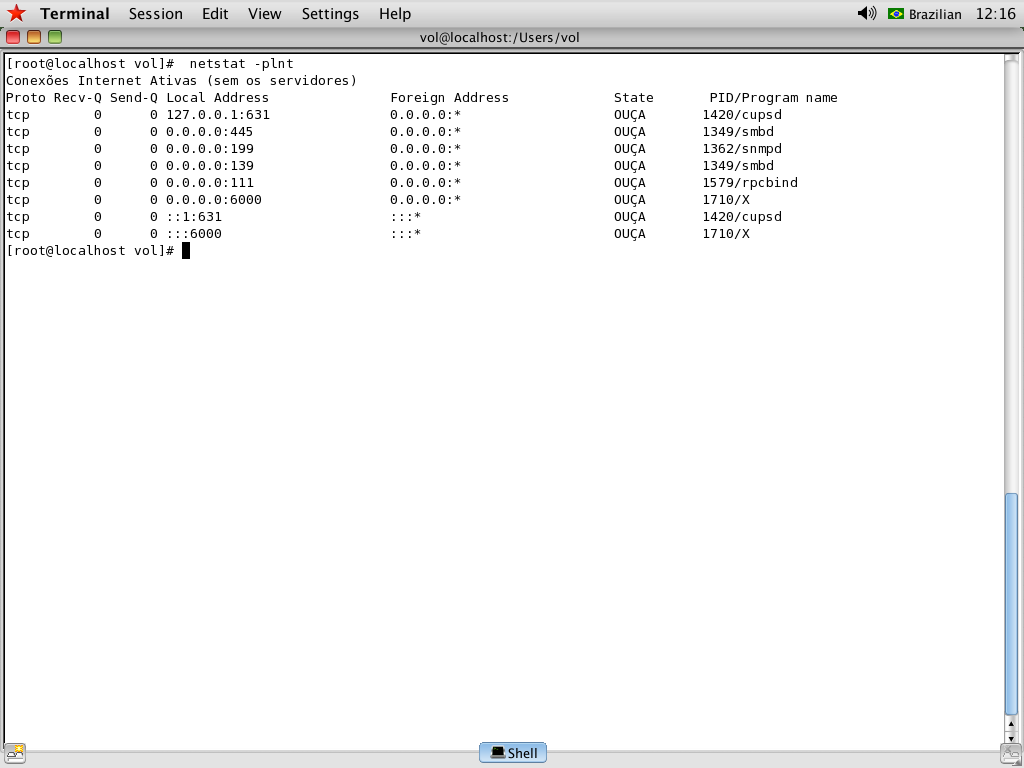1024x768 pixels.
Task: Click the red close window button
Action: tap(13, 37)
